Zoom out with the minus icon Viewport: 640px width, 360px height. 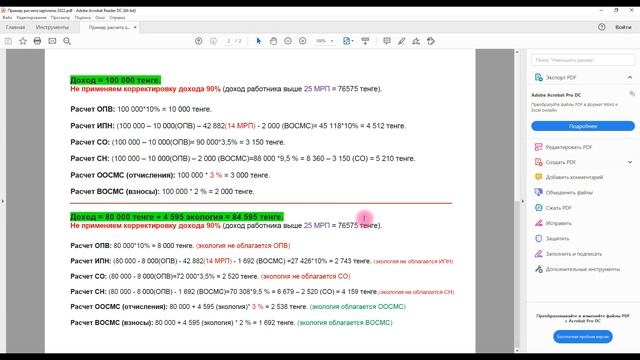[288, 41]
